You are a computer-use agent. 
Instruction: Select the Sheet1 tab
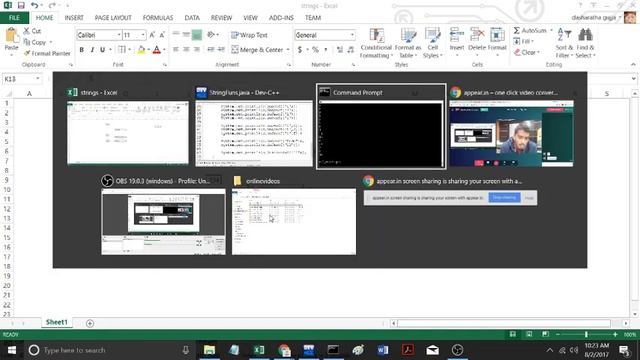pos(57,322)
